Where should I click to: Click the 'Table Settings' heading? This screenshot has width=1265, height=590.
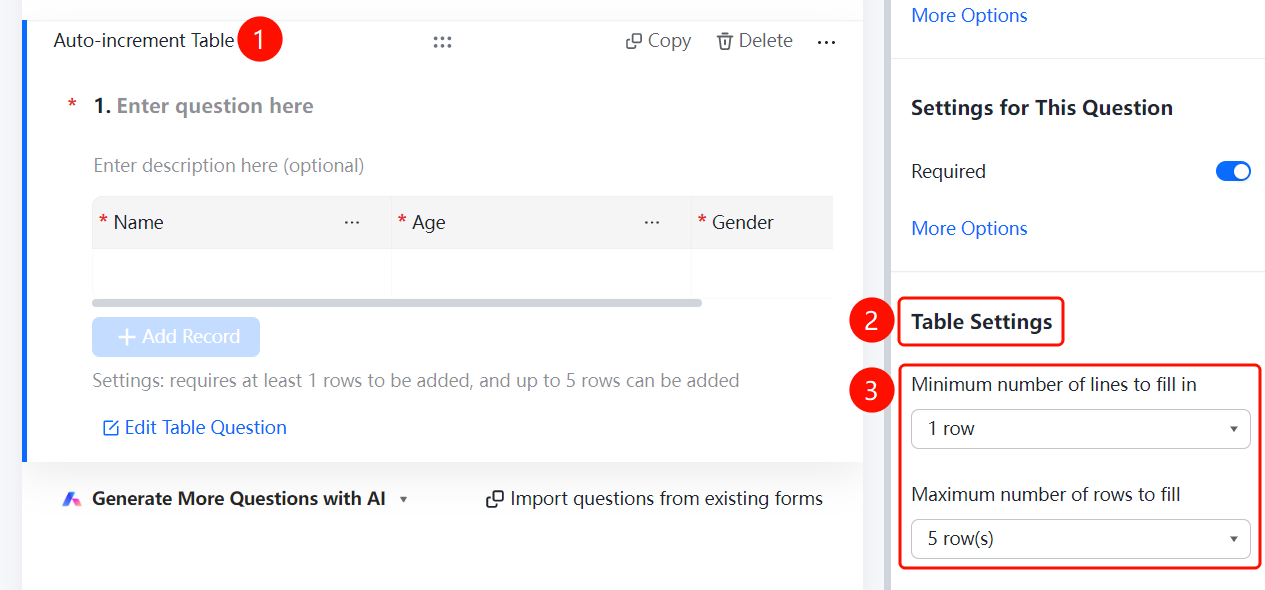click(982, 322)
